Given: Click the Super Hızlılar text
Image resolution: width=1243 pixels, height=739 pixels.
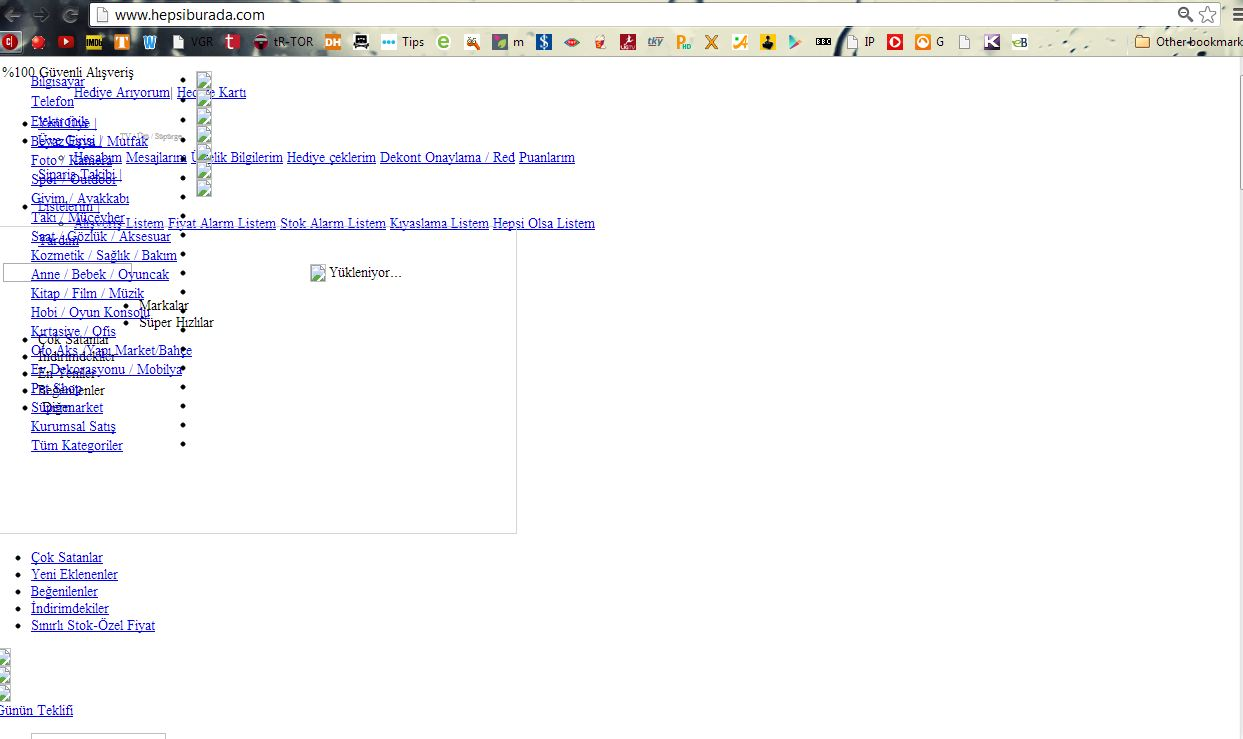Looking at the screenshot, I should click(x=176, y=322).
